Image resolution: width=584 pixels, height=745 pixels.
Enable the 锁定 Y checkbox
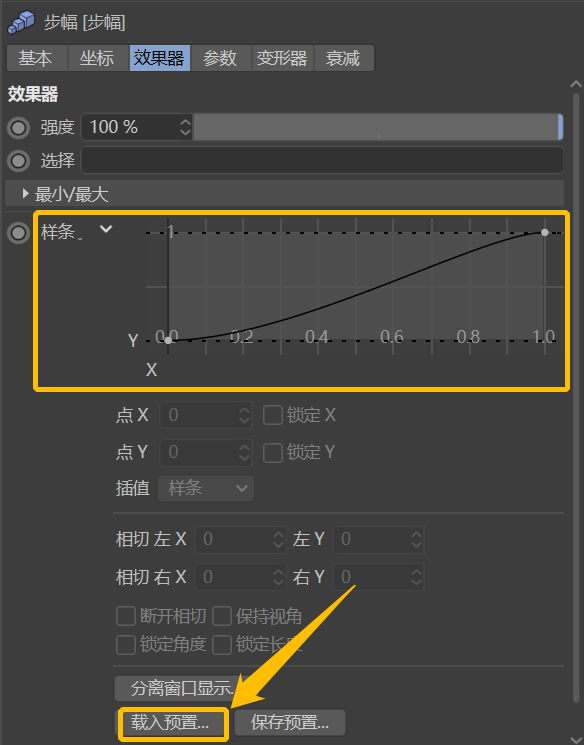coord(273,452)
